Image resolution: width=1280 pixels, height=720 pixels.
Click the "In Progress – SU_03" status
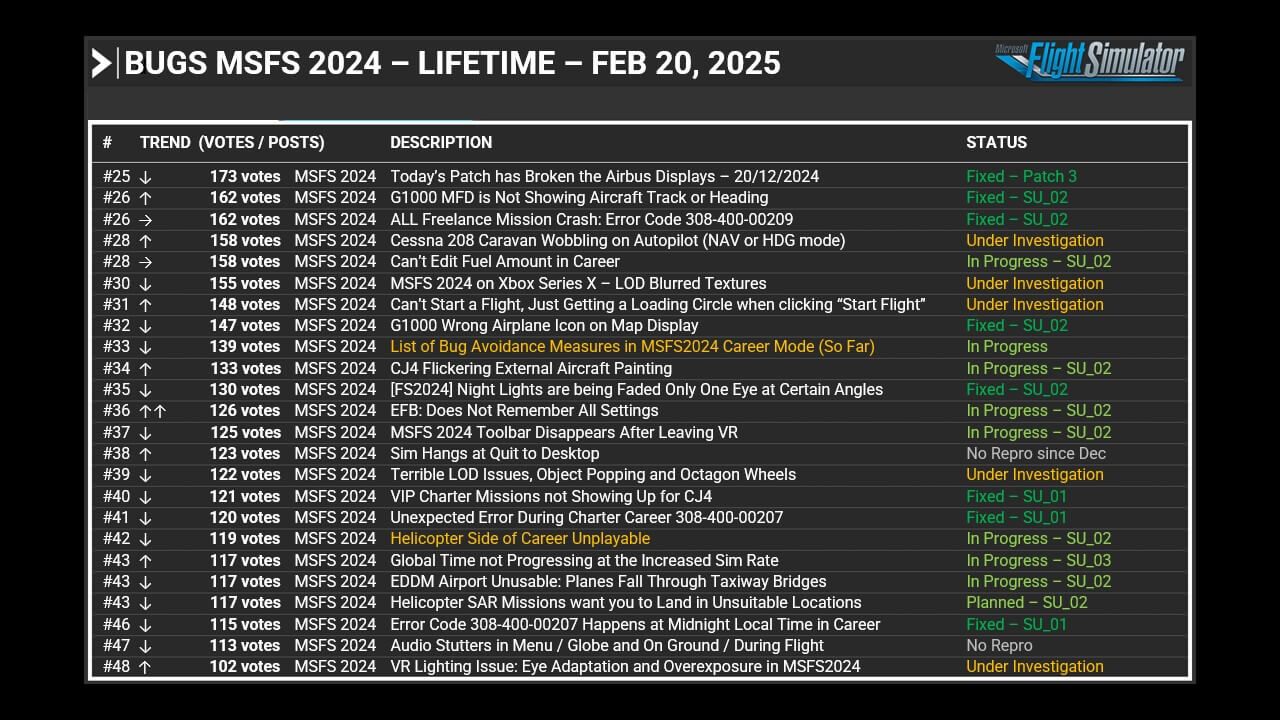pos(1038,561)
